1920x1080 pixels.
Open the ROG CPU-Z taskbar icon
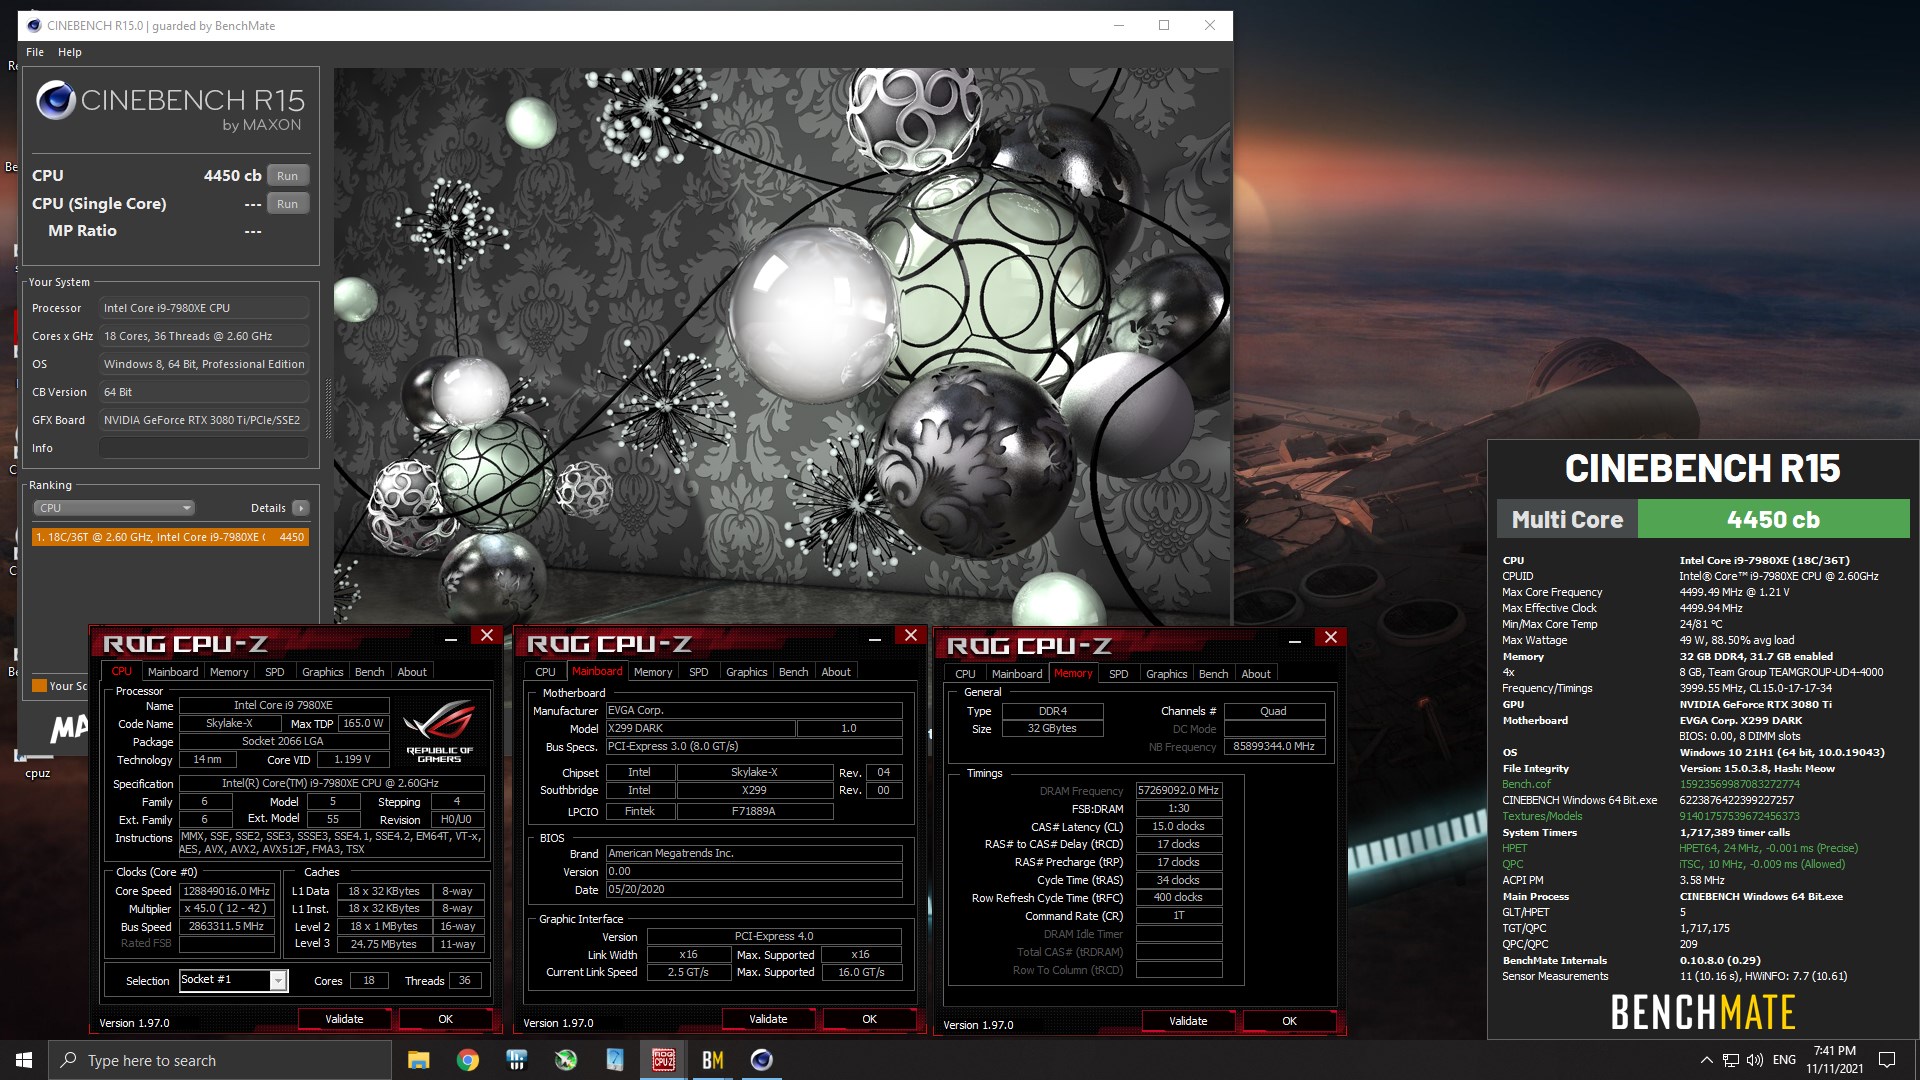click(663, 1060)
